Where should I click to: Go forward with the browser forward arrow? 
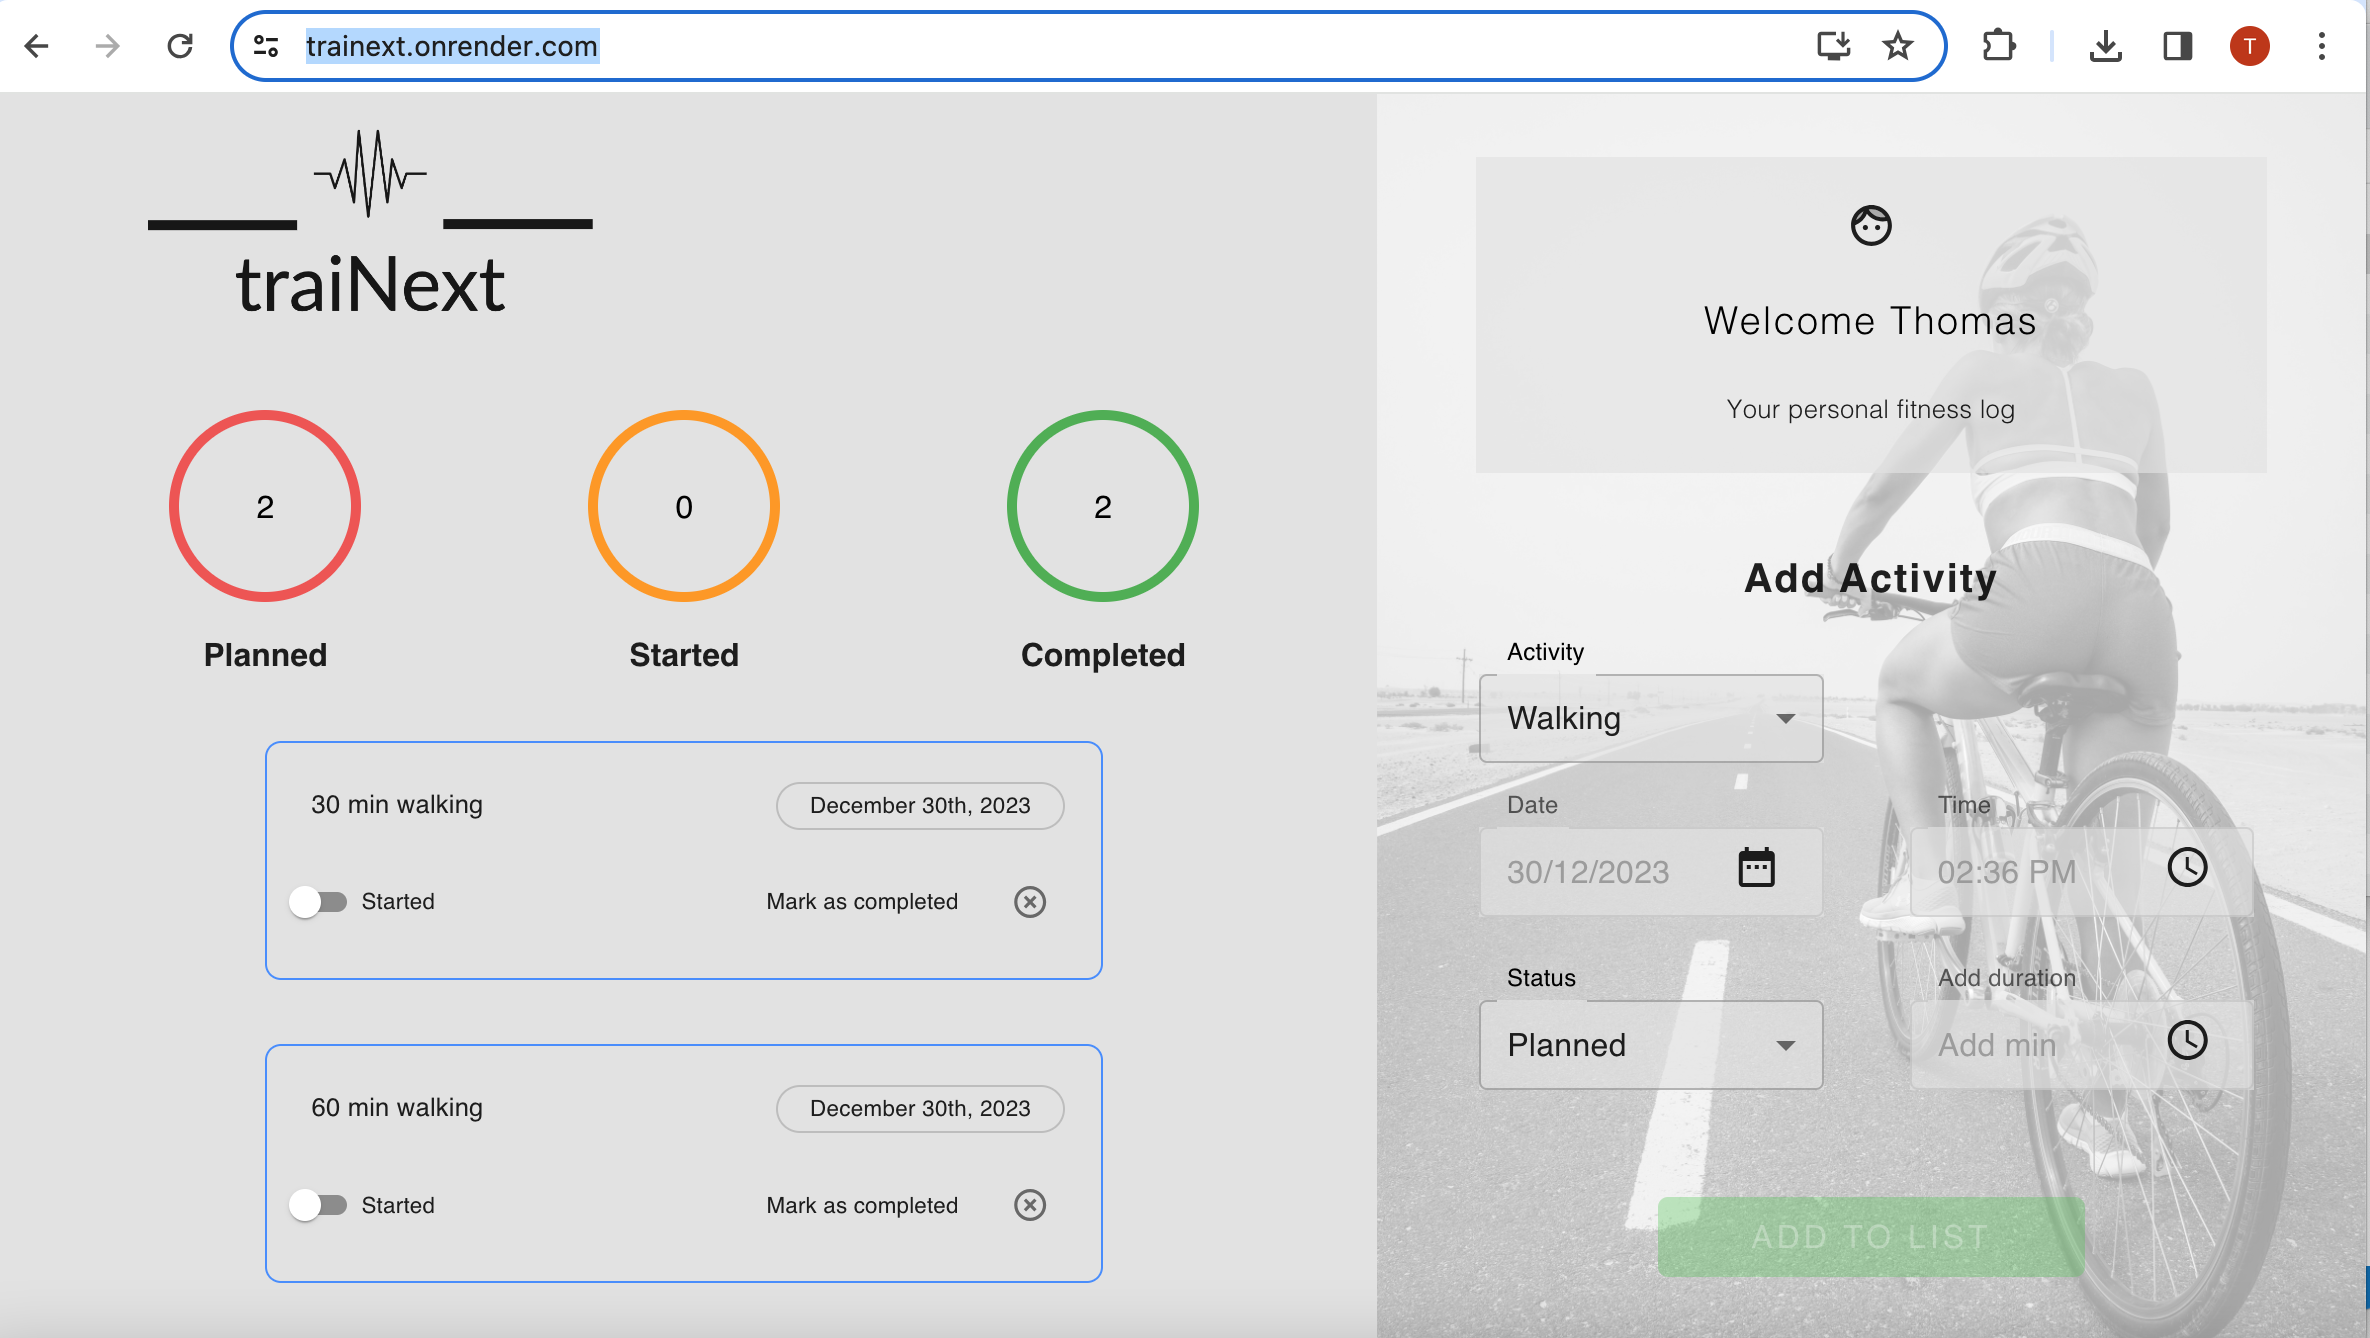pos(108,46)
